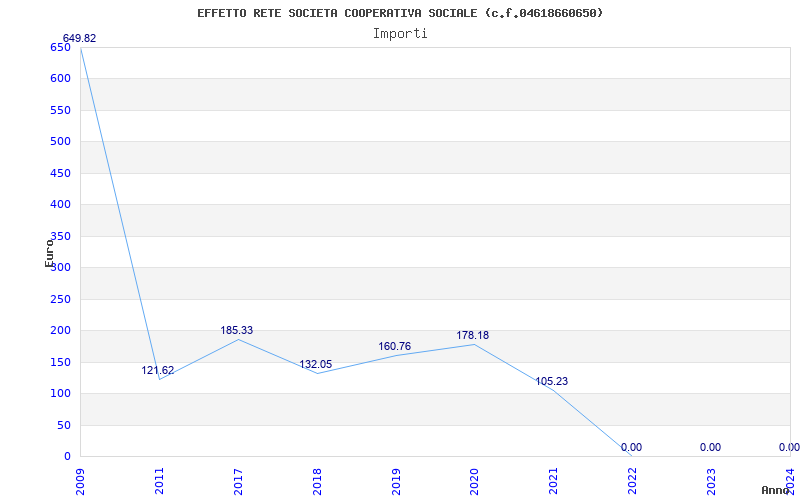Click the 2023 x-axis year label
The image size is (800, 500).
[711, 481]
